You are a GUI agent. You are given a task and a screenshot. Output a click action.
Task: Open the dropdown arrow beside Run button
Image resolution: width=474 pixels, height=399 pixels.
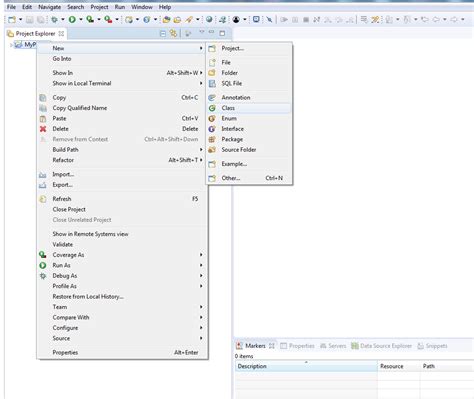click(80, 20)
